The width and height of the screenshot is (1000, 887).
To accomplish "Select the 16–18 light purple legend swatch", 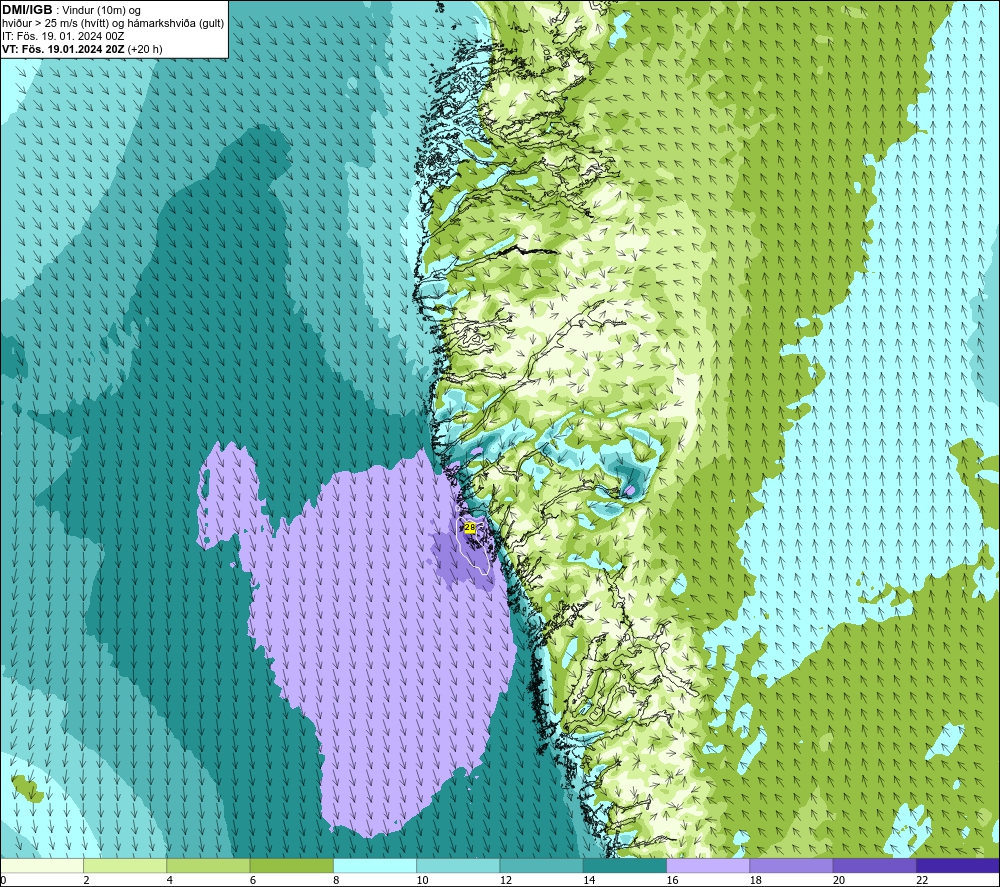I will [x=708, y=865].
